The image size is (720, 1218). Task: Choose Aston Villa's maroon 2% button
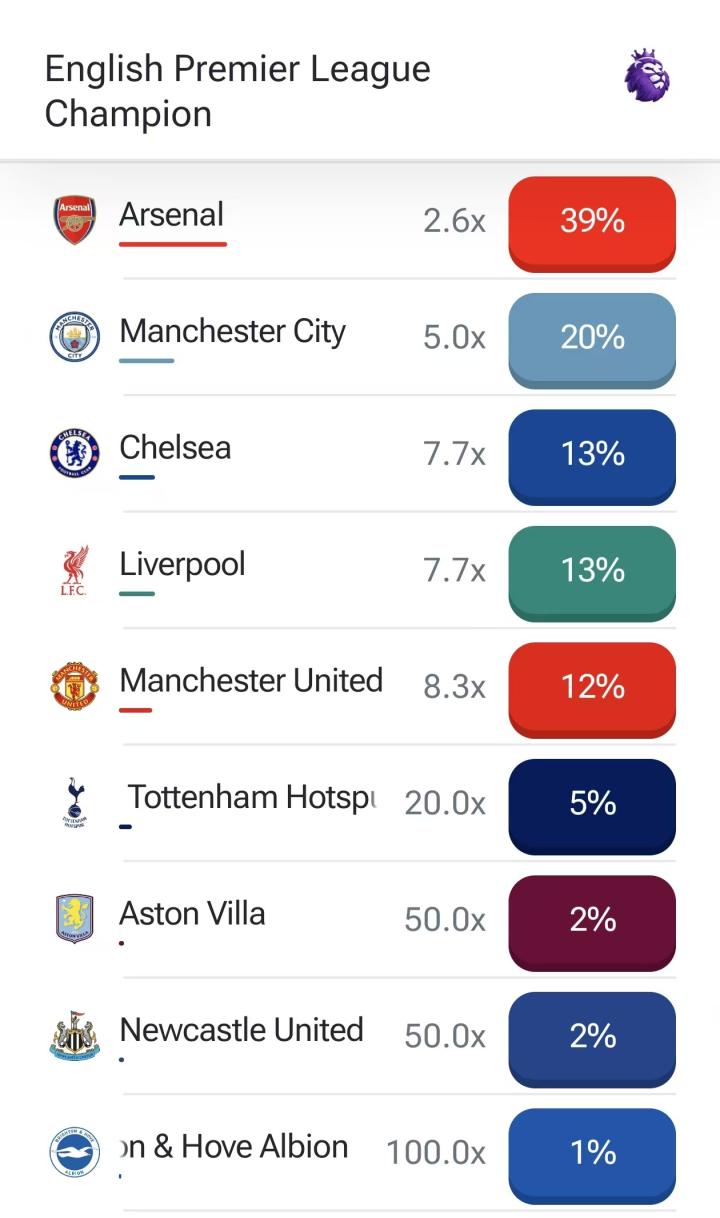pos(592,922)
